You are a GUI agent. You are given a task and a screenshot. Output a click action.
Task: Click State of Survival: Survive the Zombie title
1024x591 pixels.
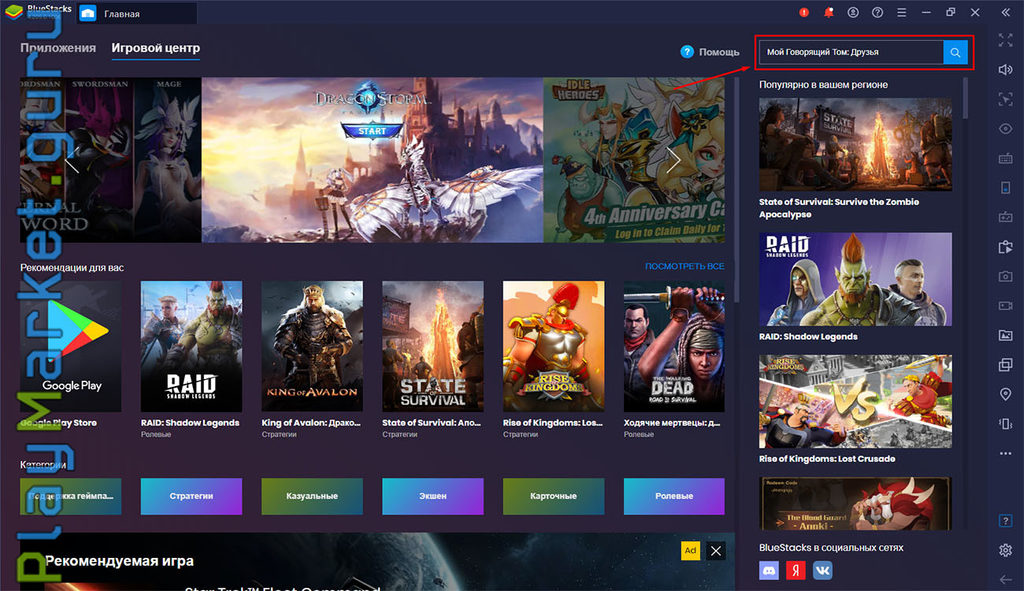coord(839,208)
